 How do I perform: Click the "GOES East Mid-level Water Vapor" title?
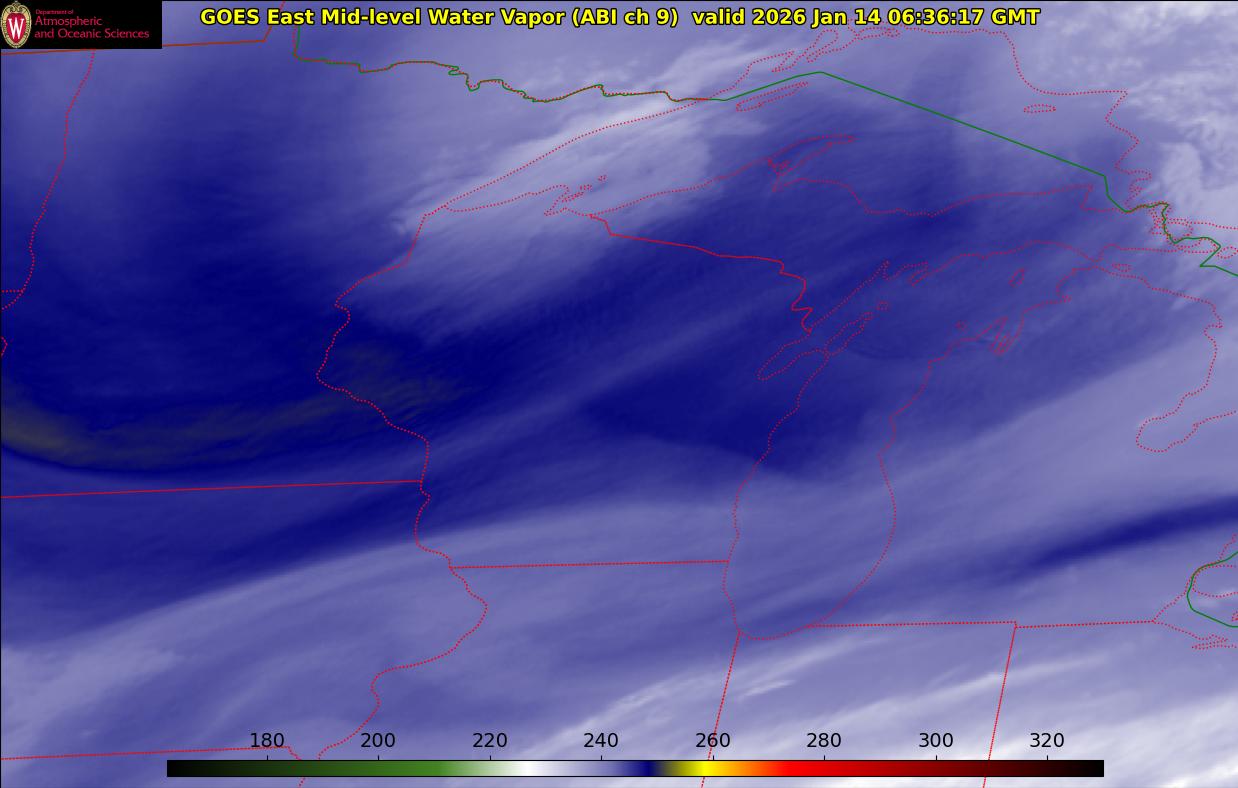(x=382, y=17)
